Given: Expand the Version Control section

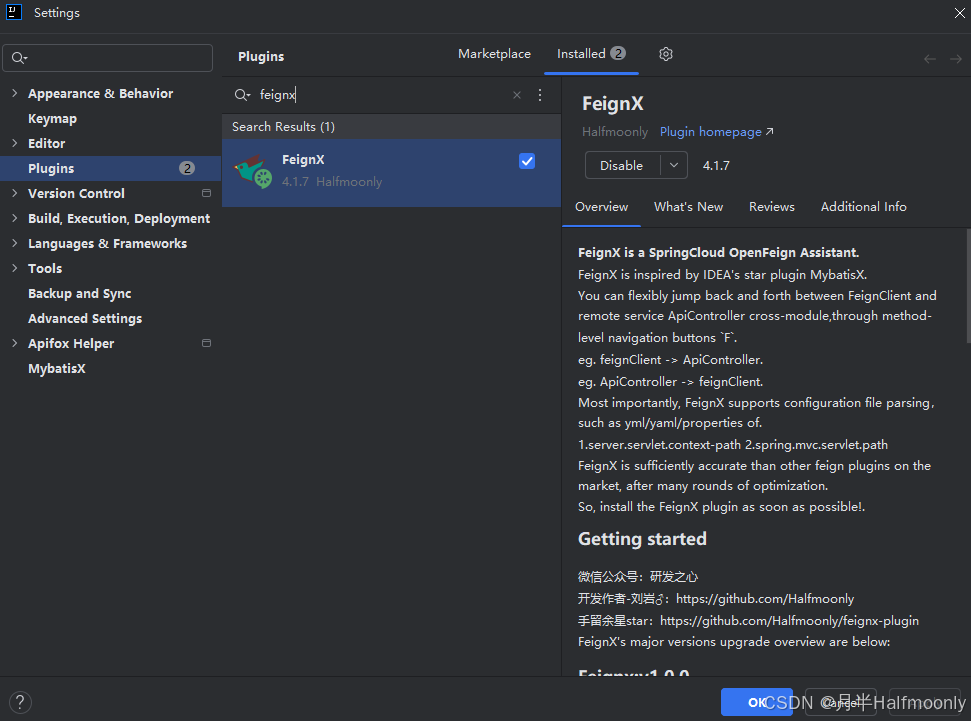Looking at the screenshot, I should [x=14, y=193].
